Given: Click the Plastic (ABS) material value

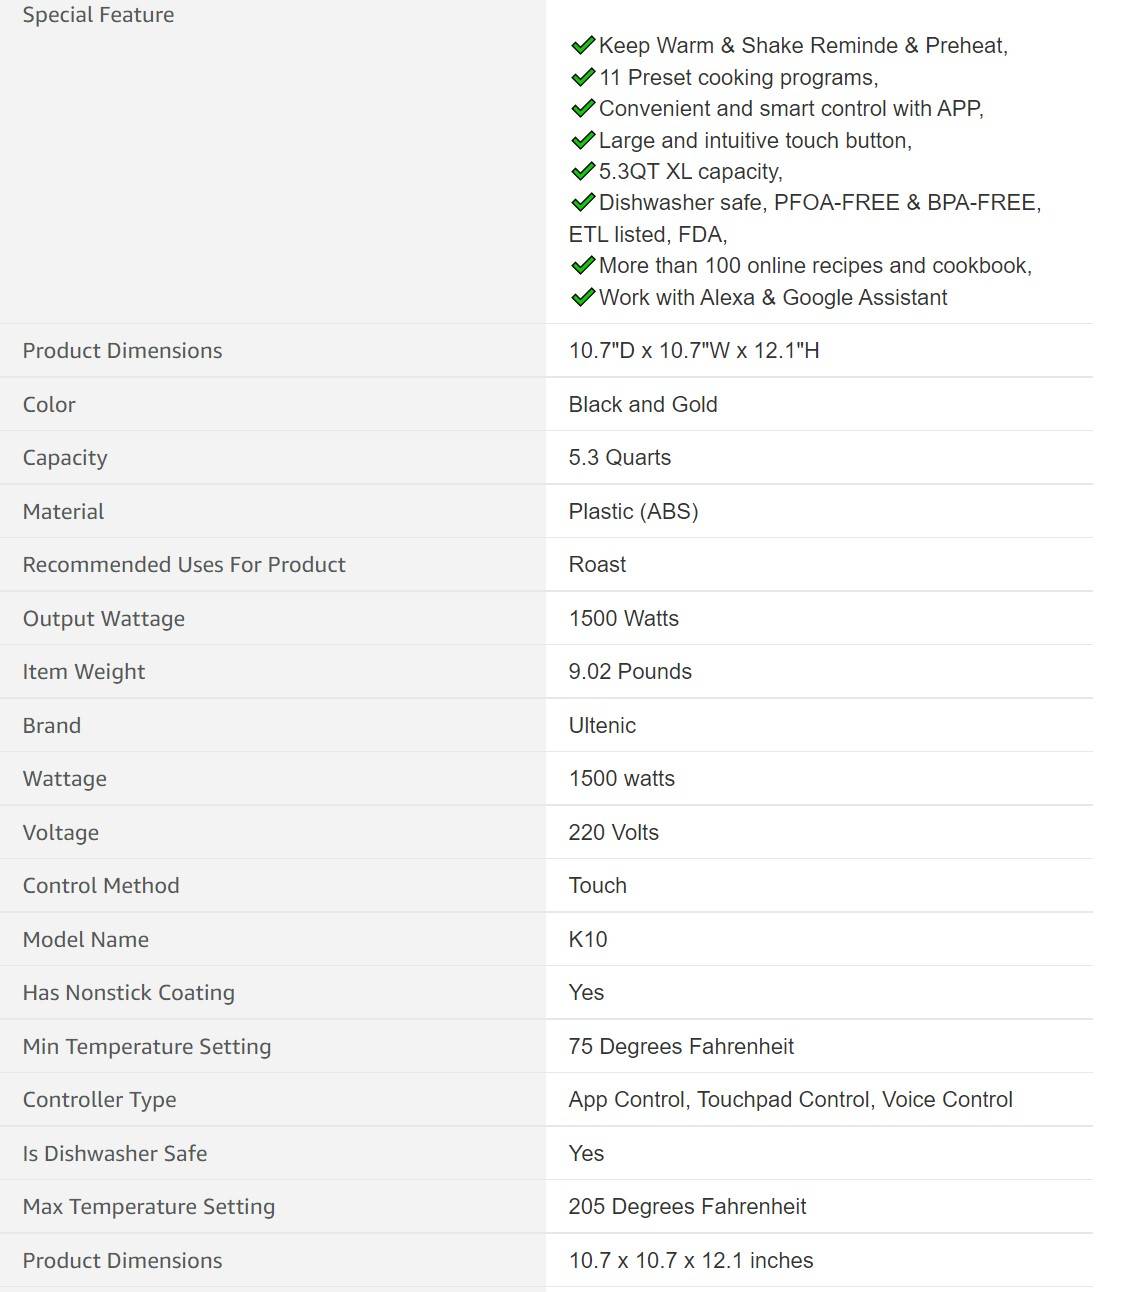Looking at the screenshot, I should click(x=633, y=511).
